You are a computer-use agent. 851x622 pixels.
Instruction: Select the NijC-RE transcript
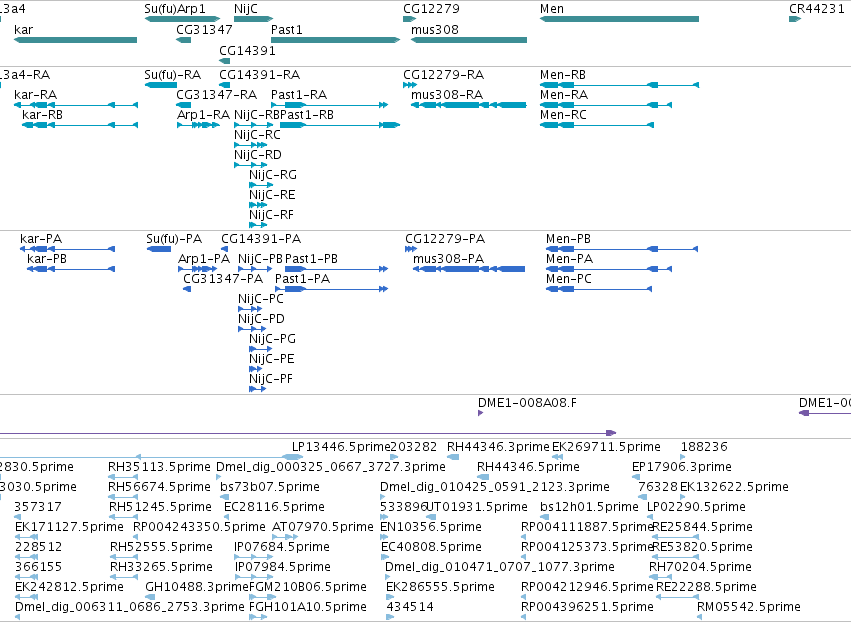pyautogui.click(x=258, y=205)
